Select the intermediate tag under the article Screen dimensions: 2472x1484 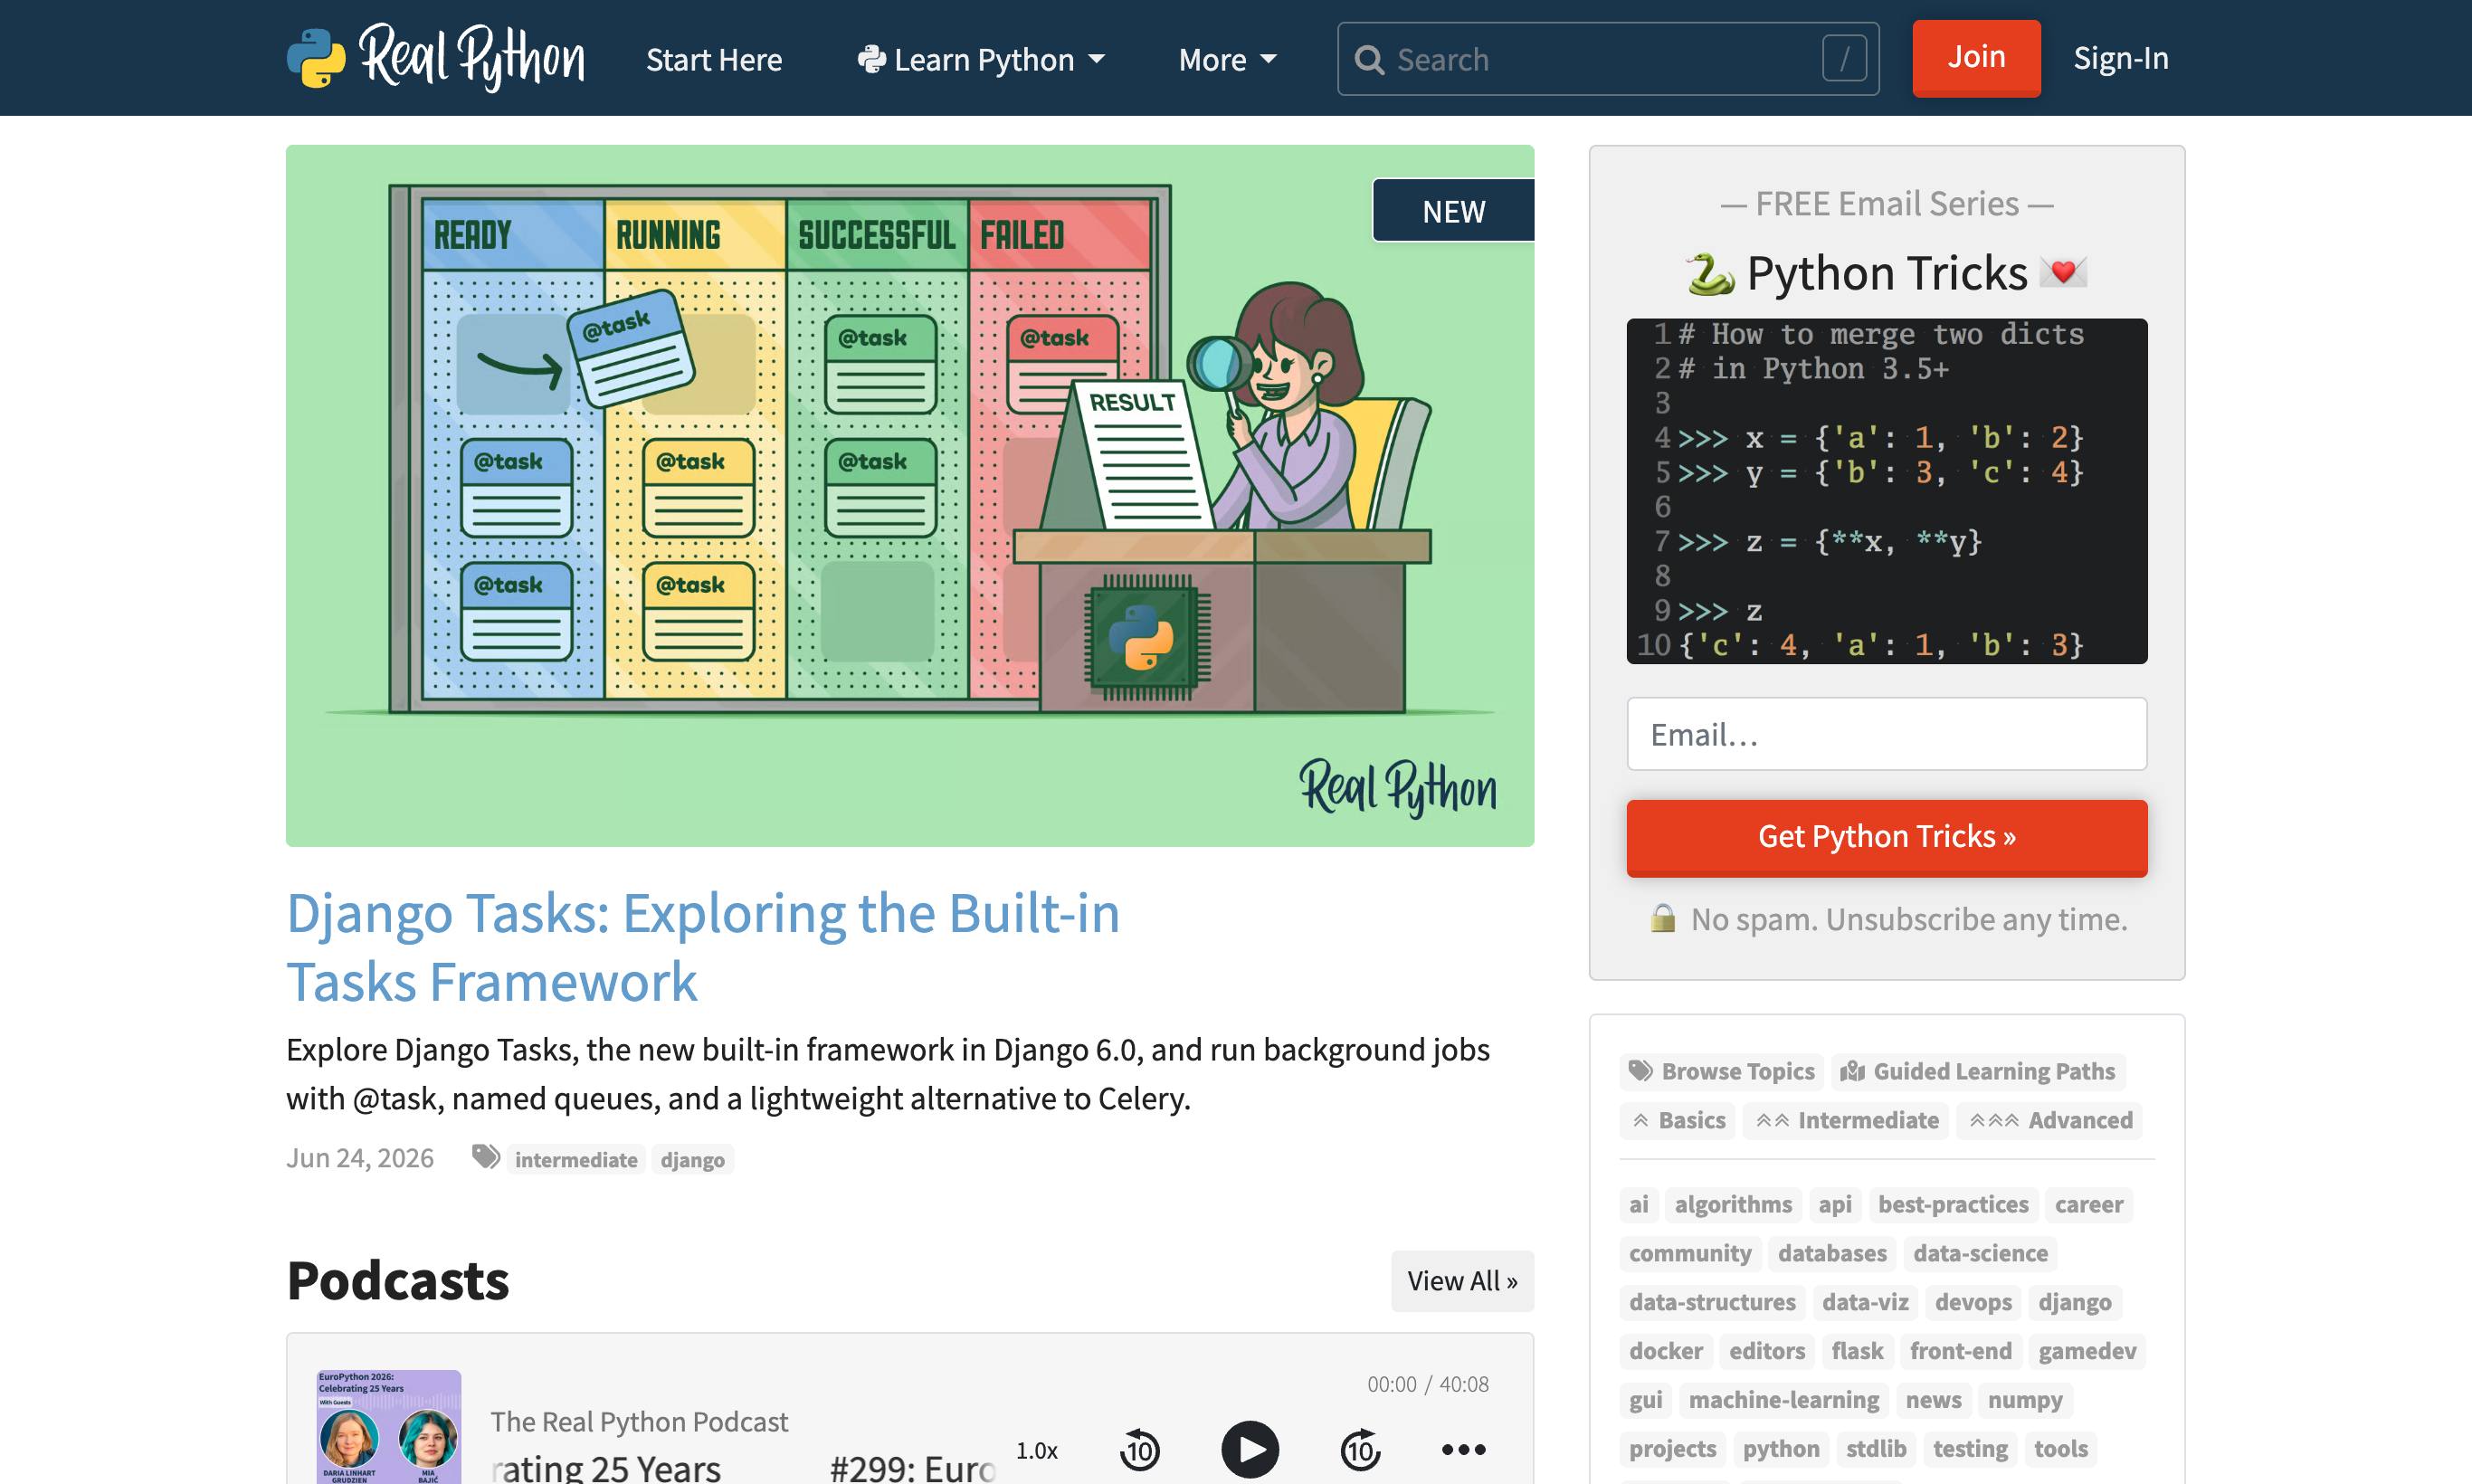[576, 1159]
